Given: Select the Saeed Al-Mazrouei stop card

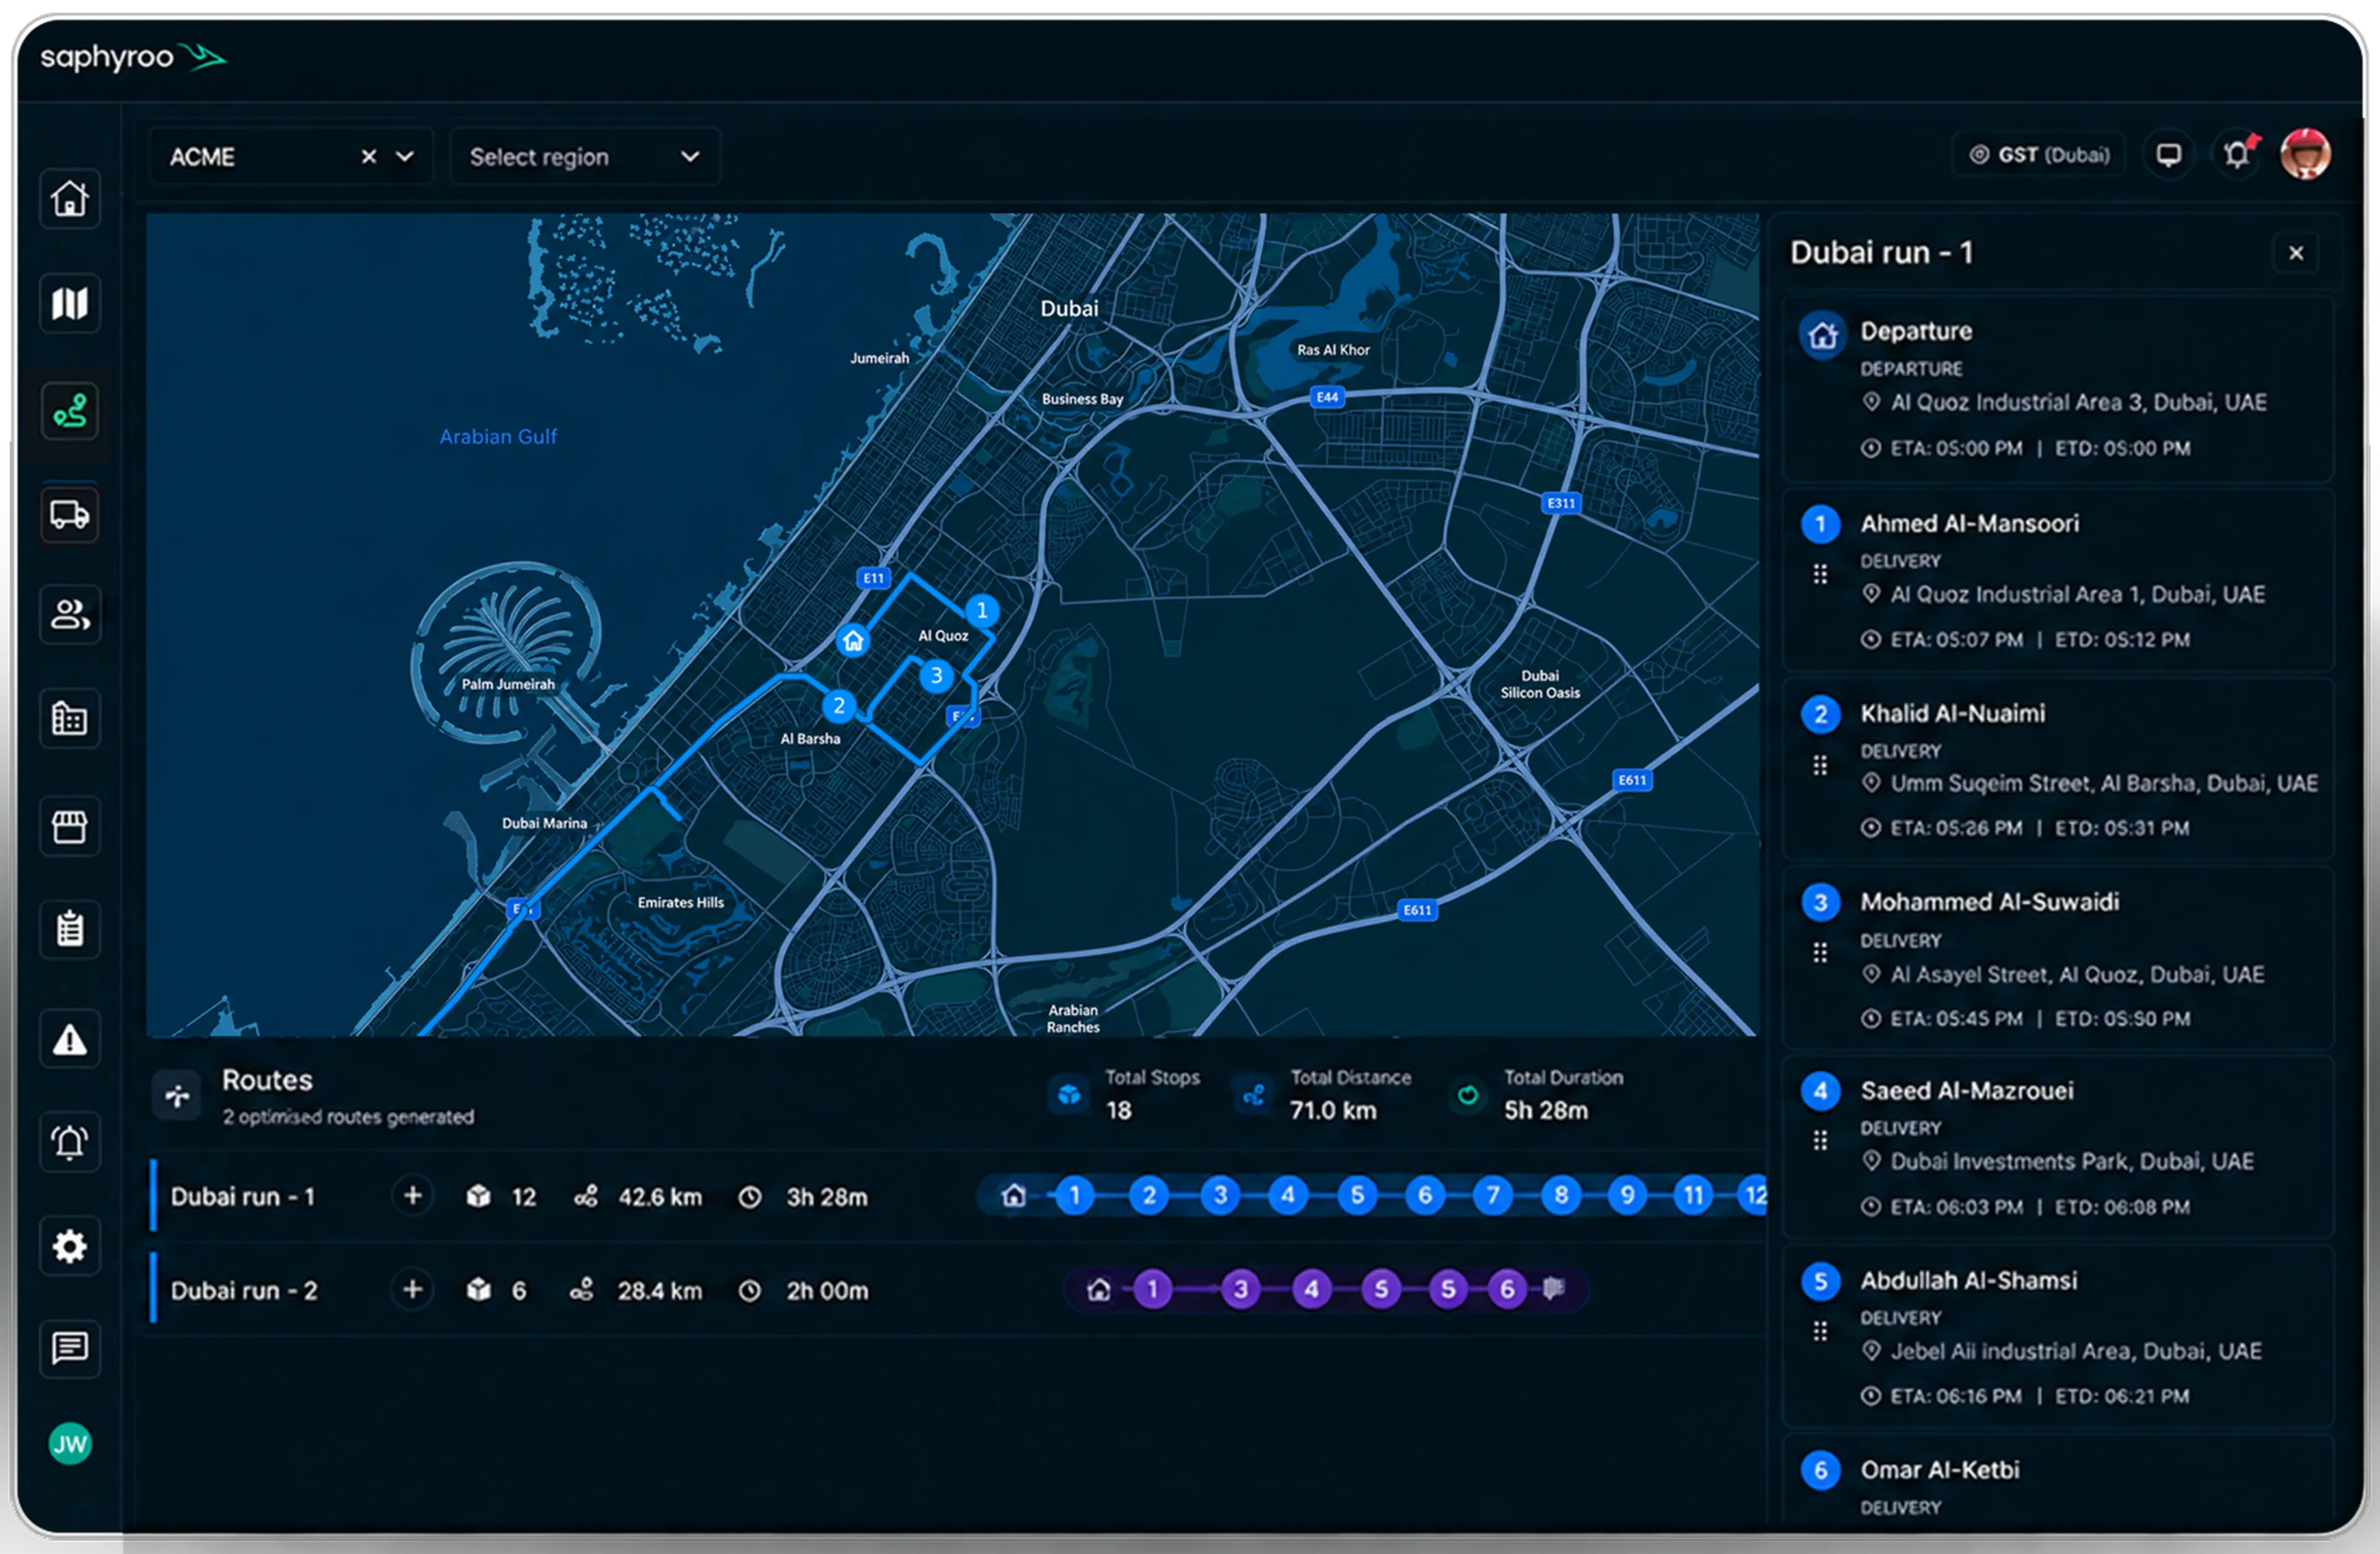Looking at the screenshot, I should (x=2058, y=1148).
